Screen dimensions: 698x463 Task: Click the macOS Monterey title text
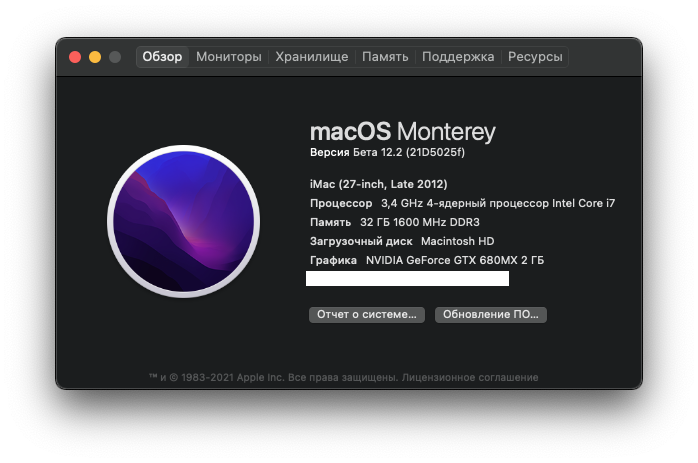click(x=402, y=132)
